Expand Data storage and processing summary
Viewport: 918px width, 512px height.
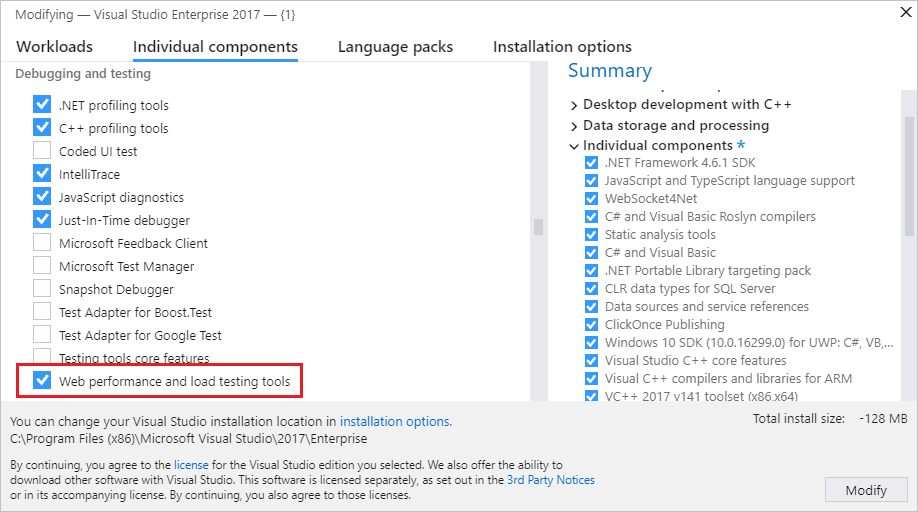click(574, 126)
